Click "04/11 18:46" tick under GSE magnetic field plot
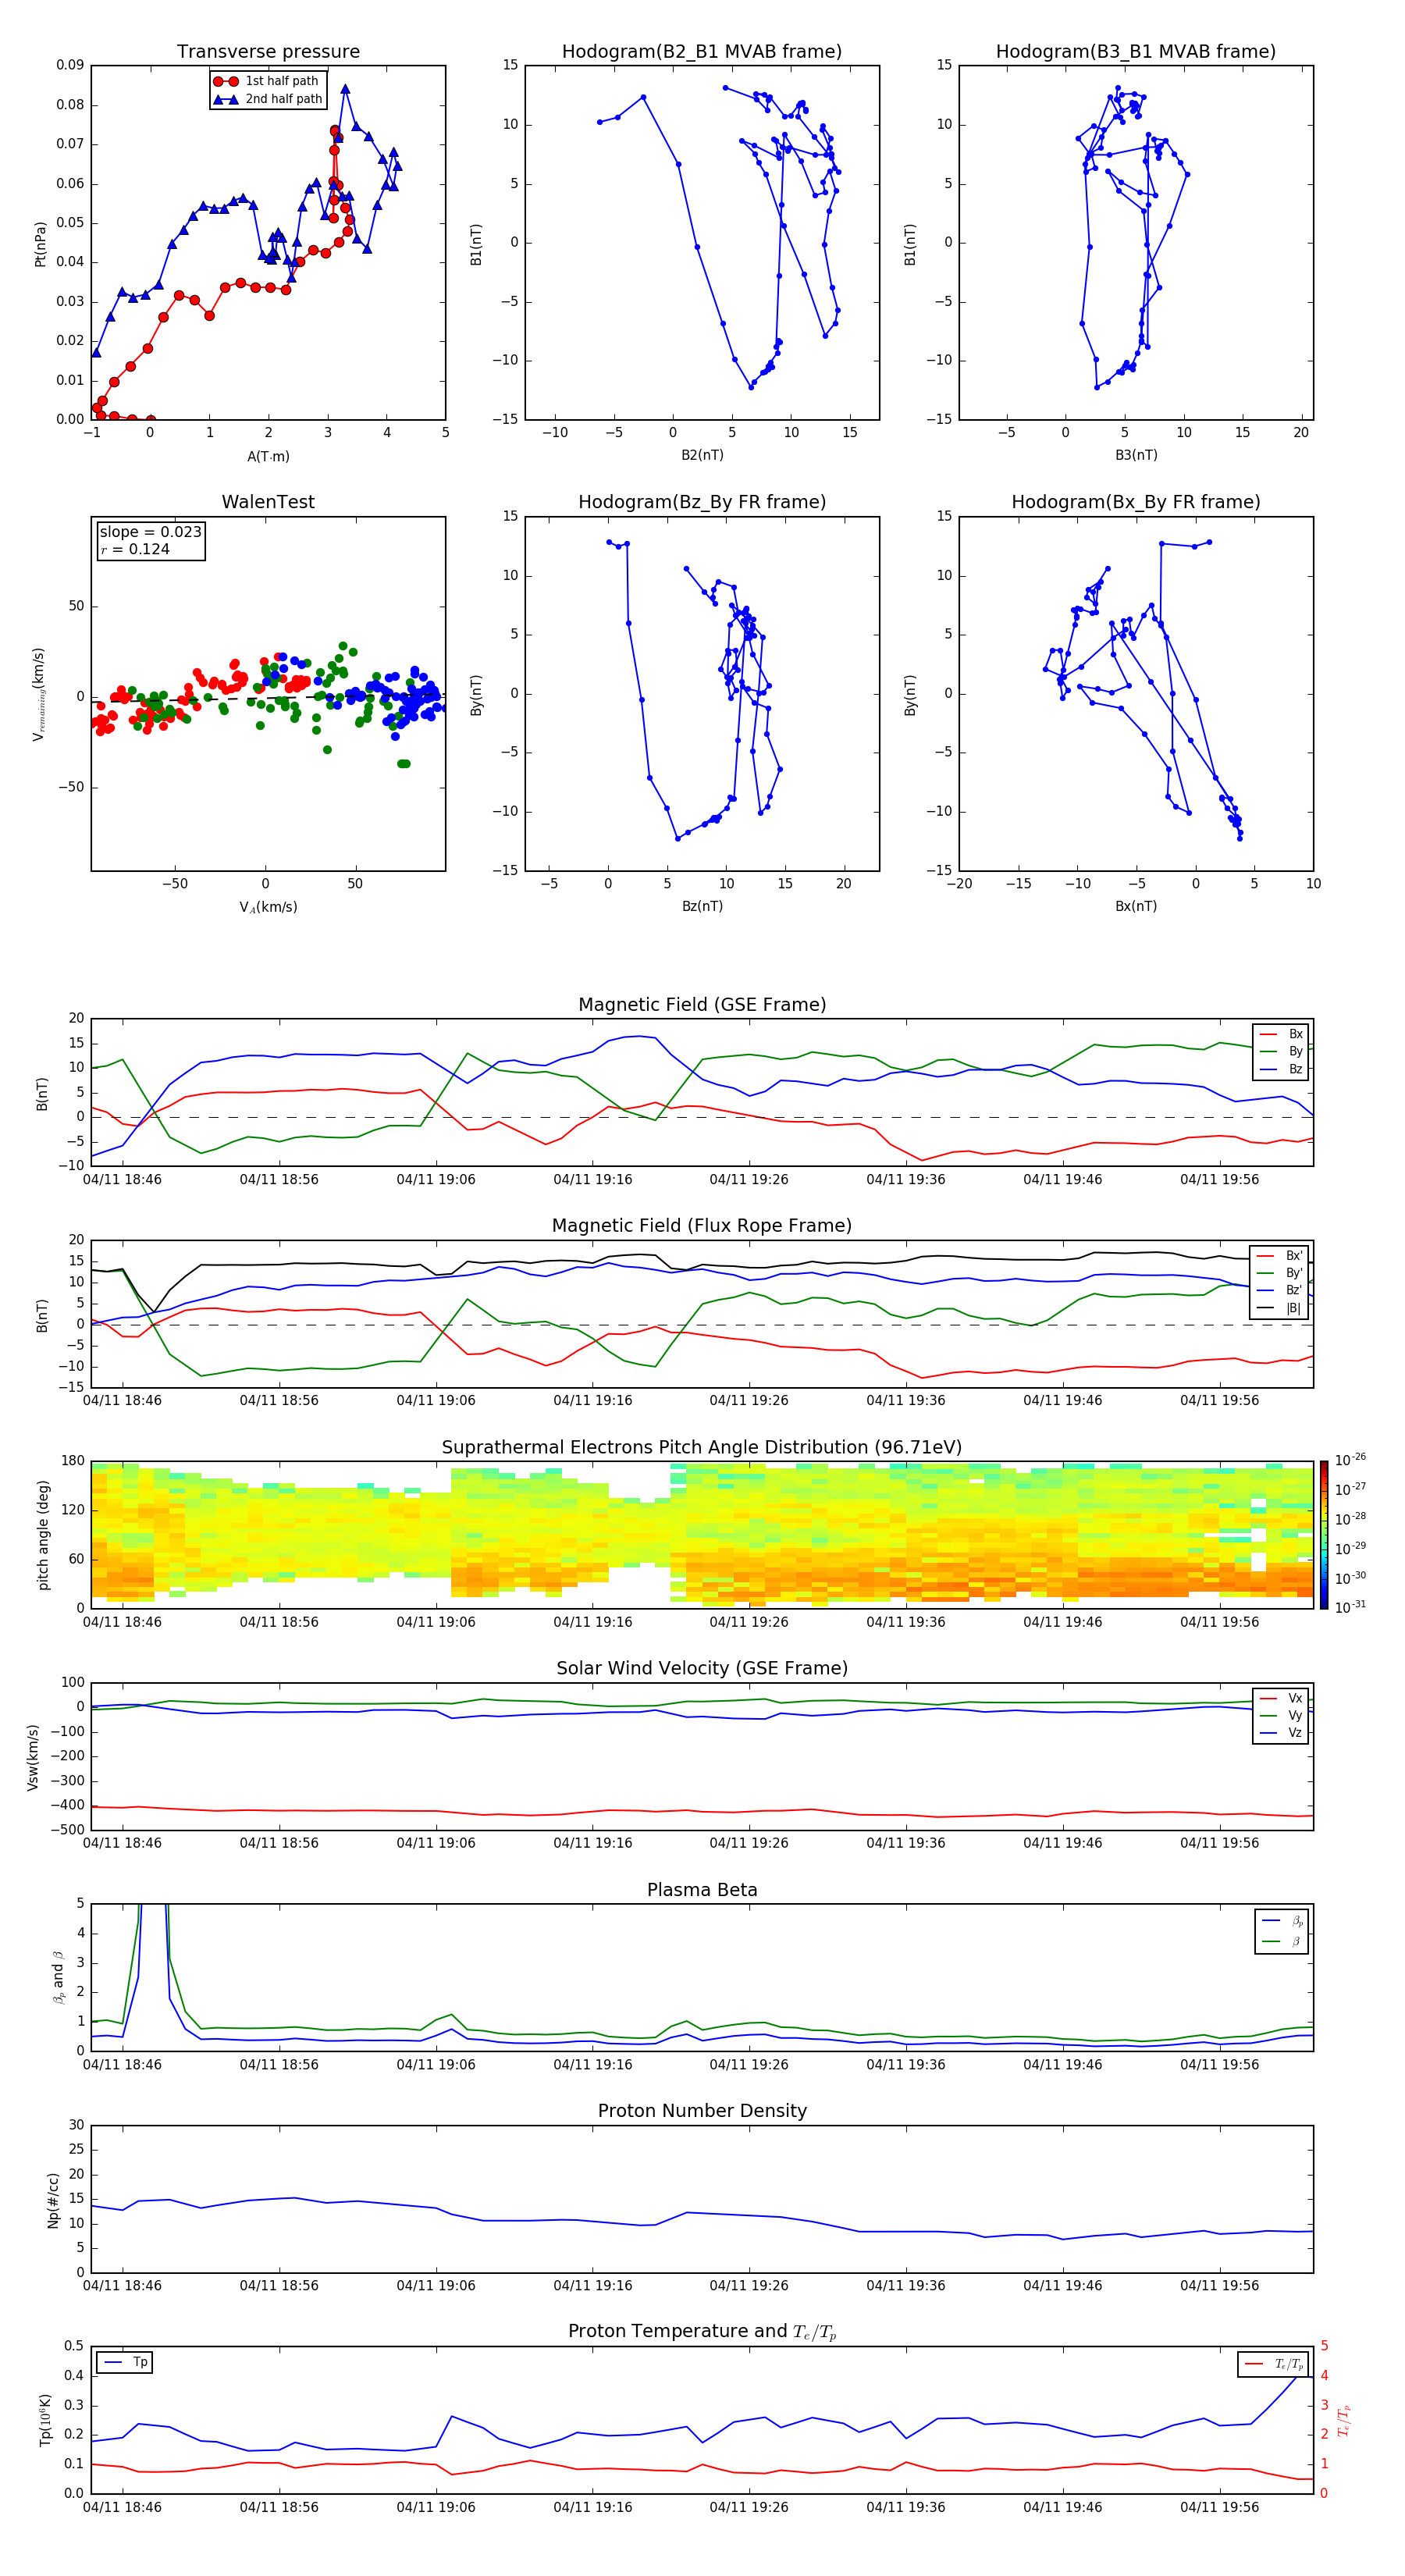The image size is (1405, 2576). click(122, 1180)
